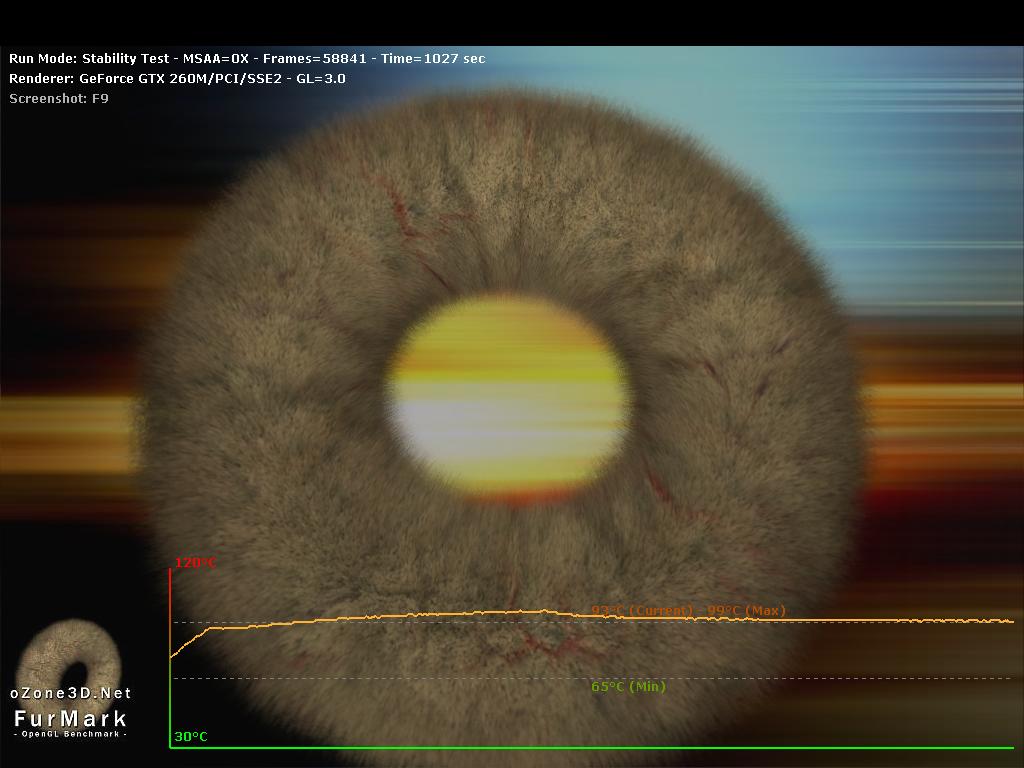Click the bright center hole of the torus
This screenshot has height=768, width=1024.
508,398
